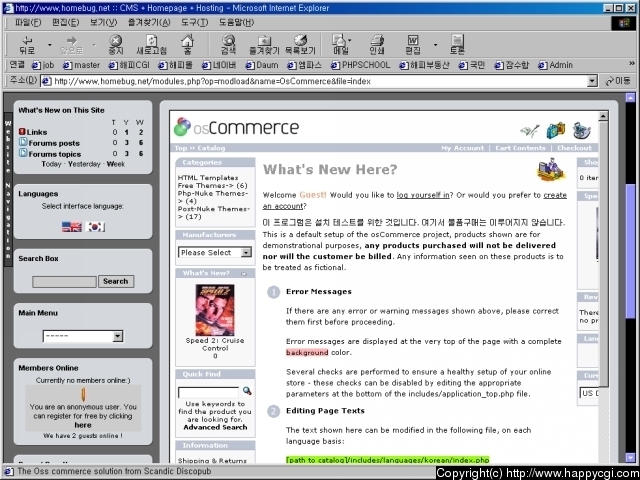Open Favorites (즐겨찾기) toolbar icon
Screen dimensions: 640x480
click(x=264, y=44)
